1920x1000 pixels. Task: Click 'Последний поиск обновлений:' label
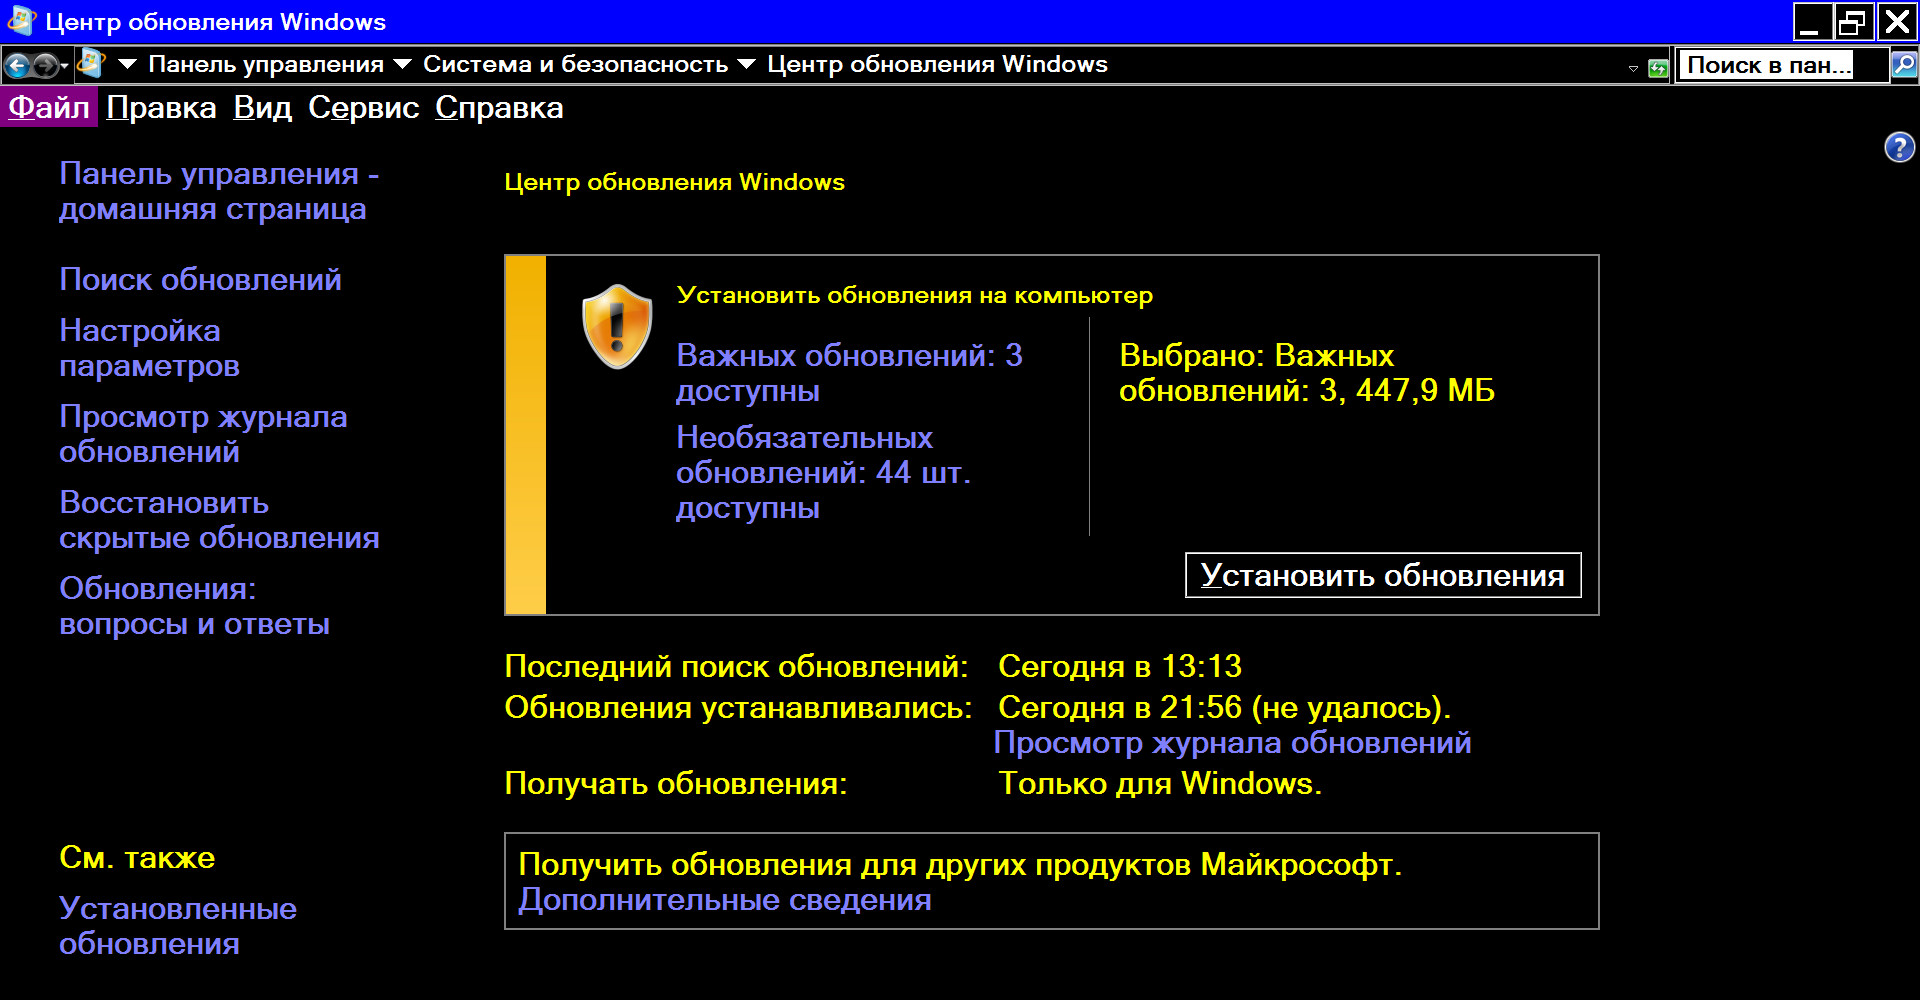[x=736, y=666]
